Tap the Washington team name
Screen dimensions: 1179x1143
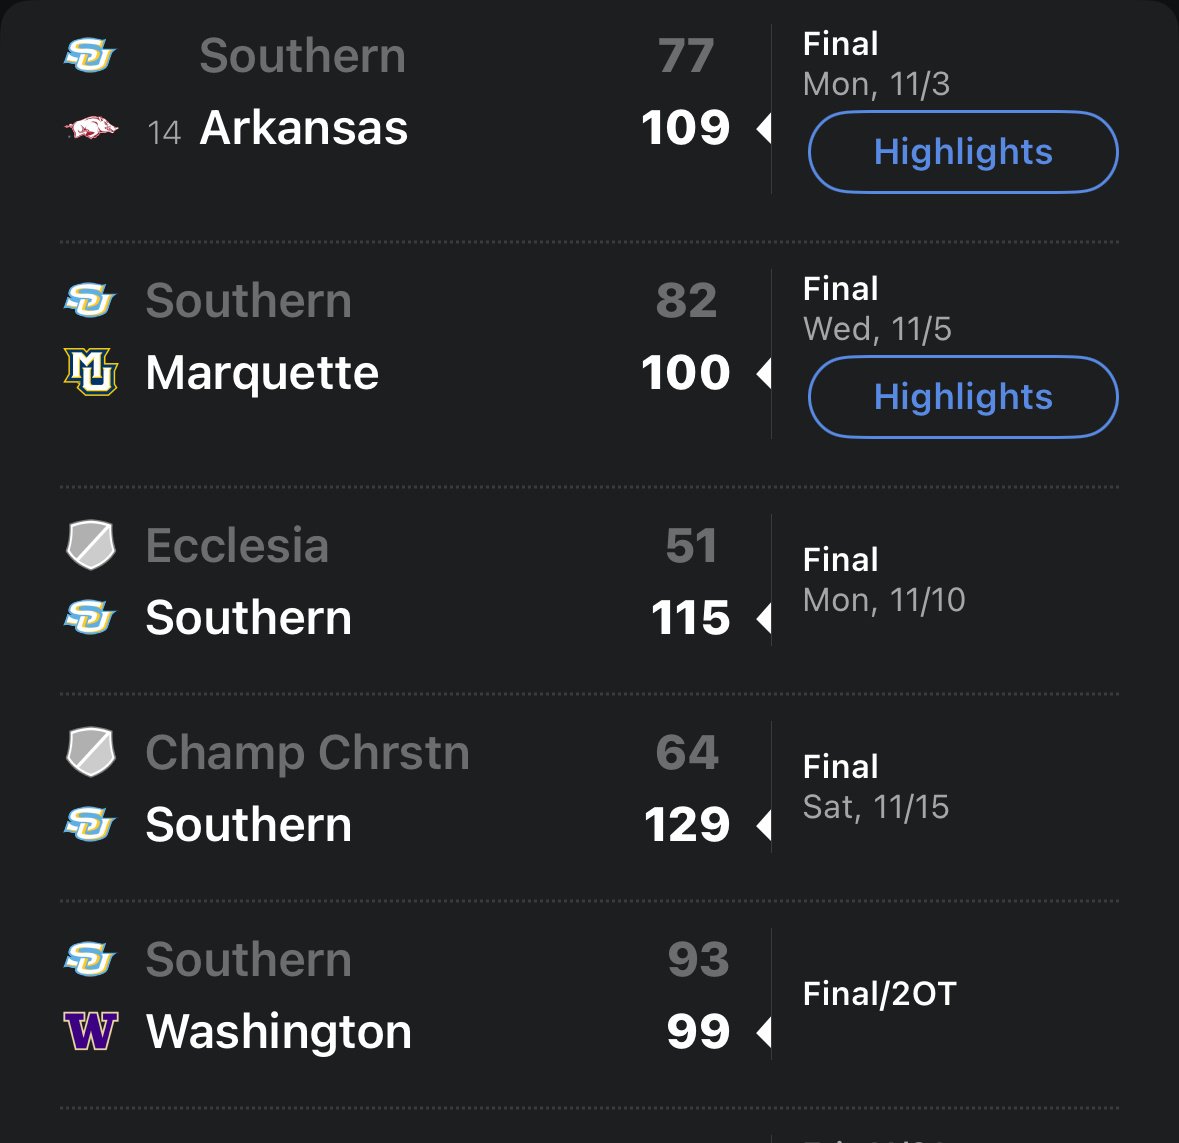click(279, 1031)
